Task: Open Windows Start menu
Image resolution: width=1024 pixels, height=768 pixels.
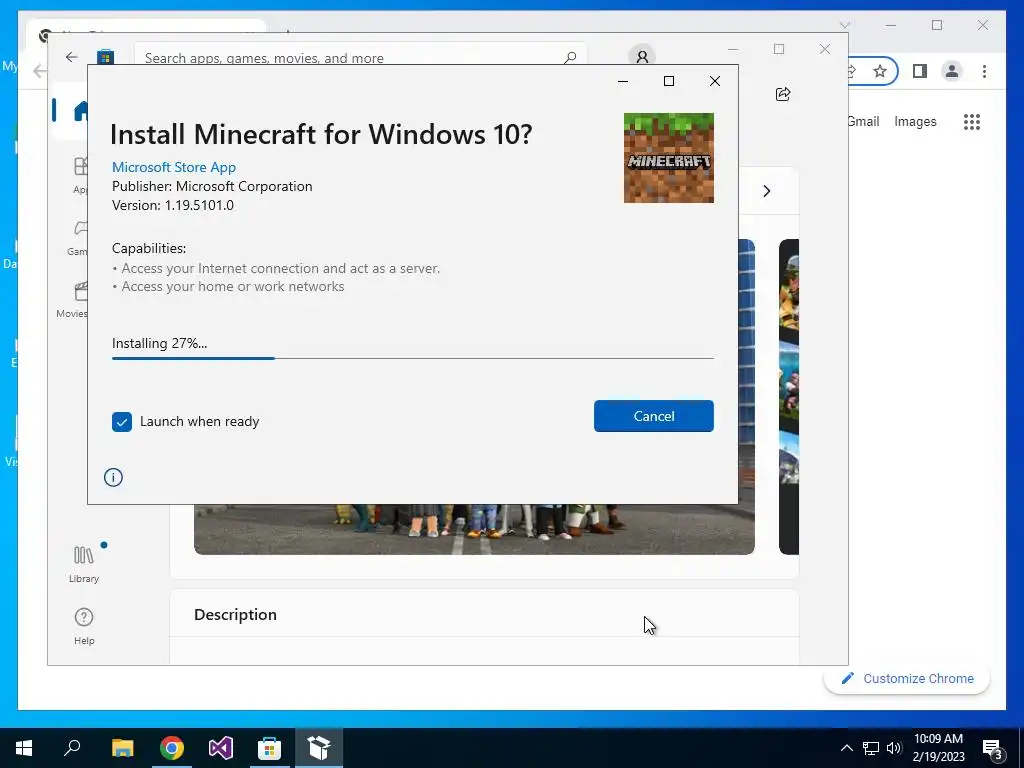Action: tap(24, 748)
